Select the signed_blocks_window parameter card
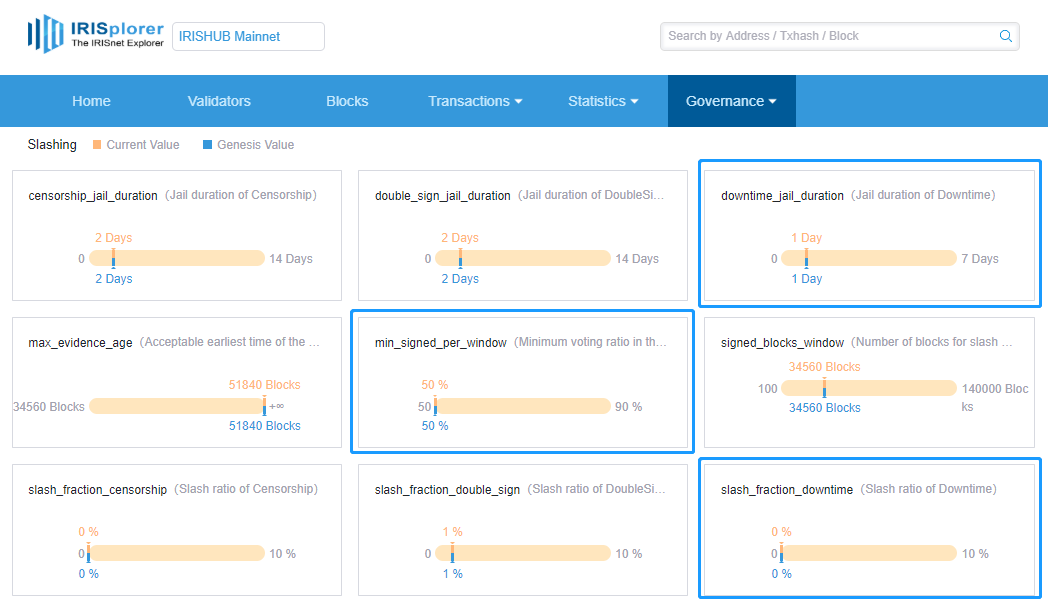 point(869,382)
